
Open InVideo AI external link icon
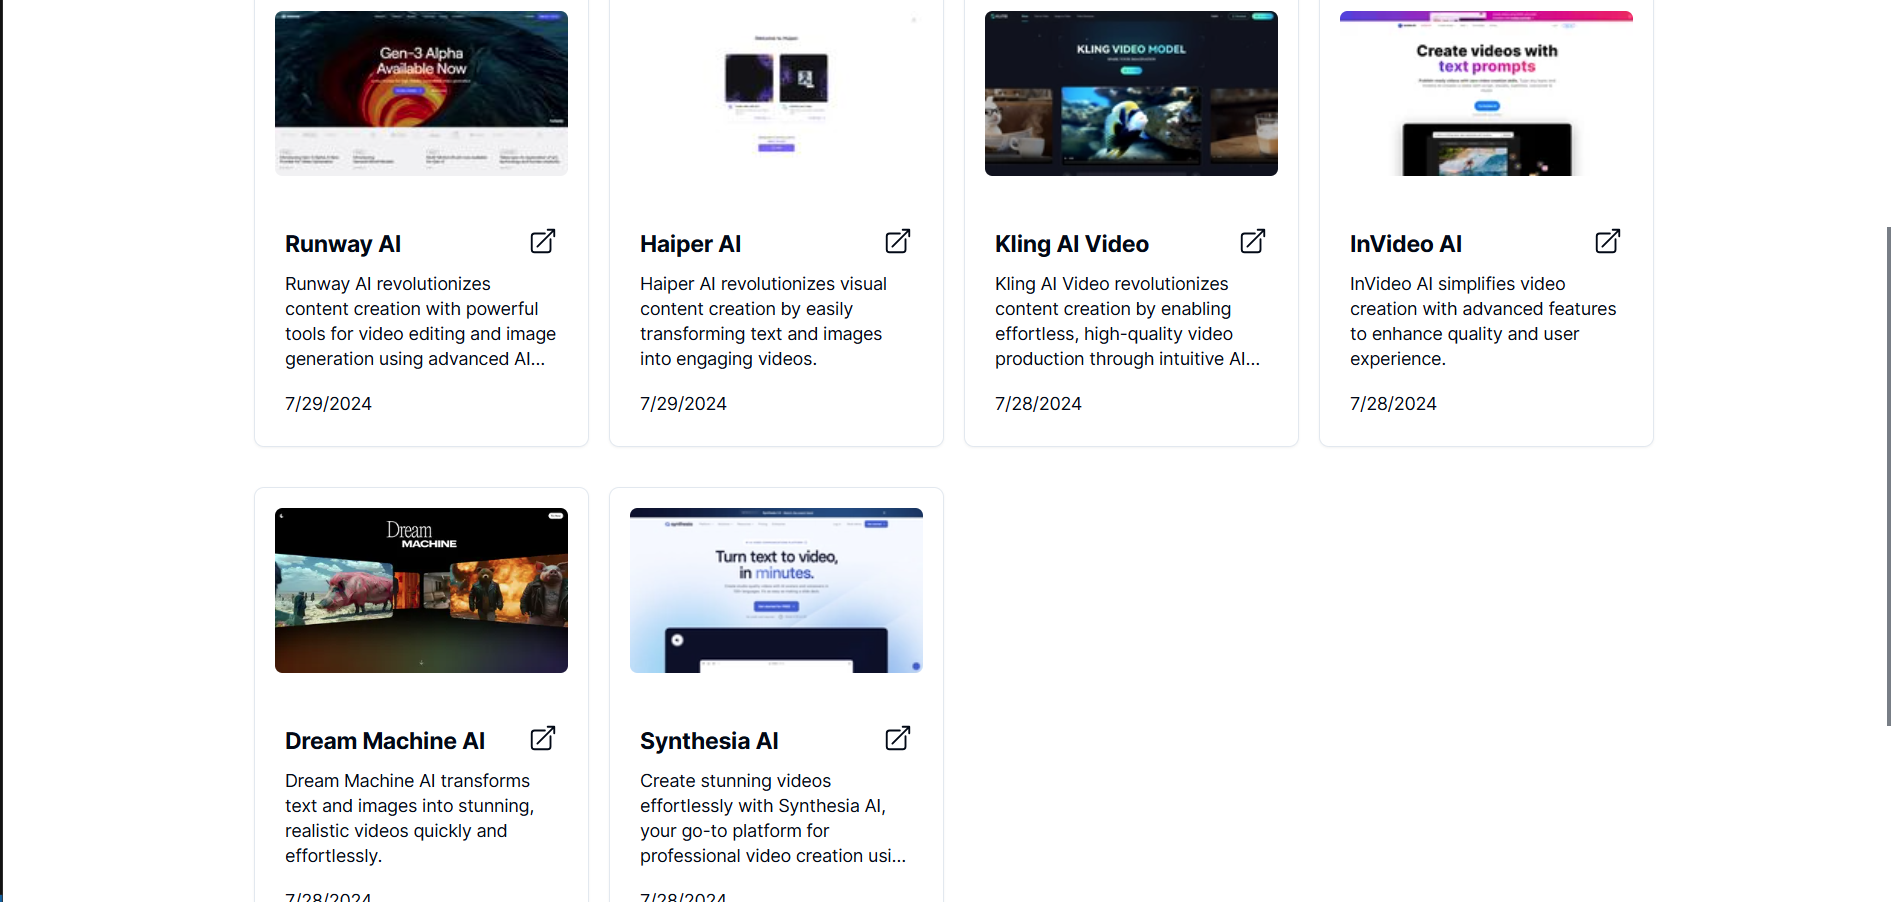click(1608, 241)
